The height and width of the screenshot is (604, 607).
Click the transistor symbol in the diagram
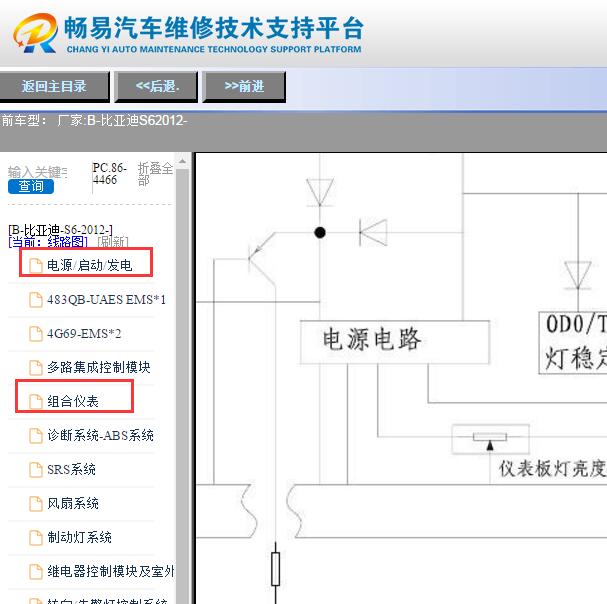point(262,258)
